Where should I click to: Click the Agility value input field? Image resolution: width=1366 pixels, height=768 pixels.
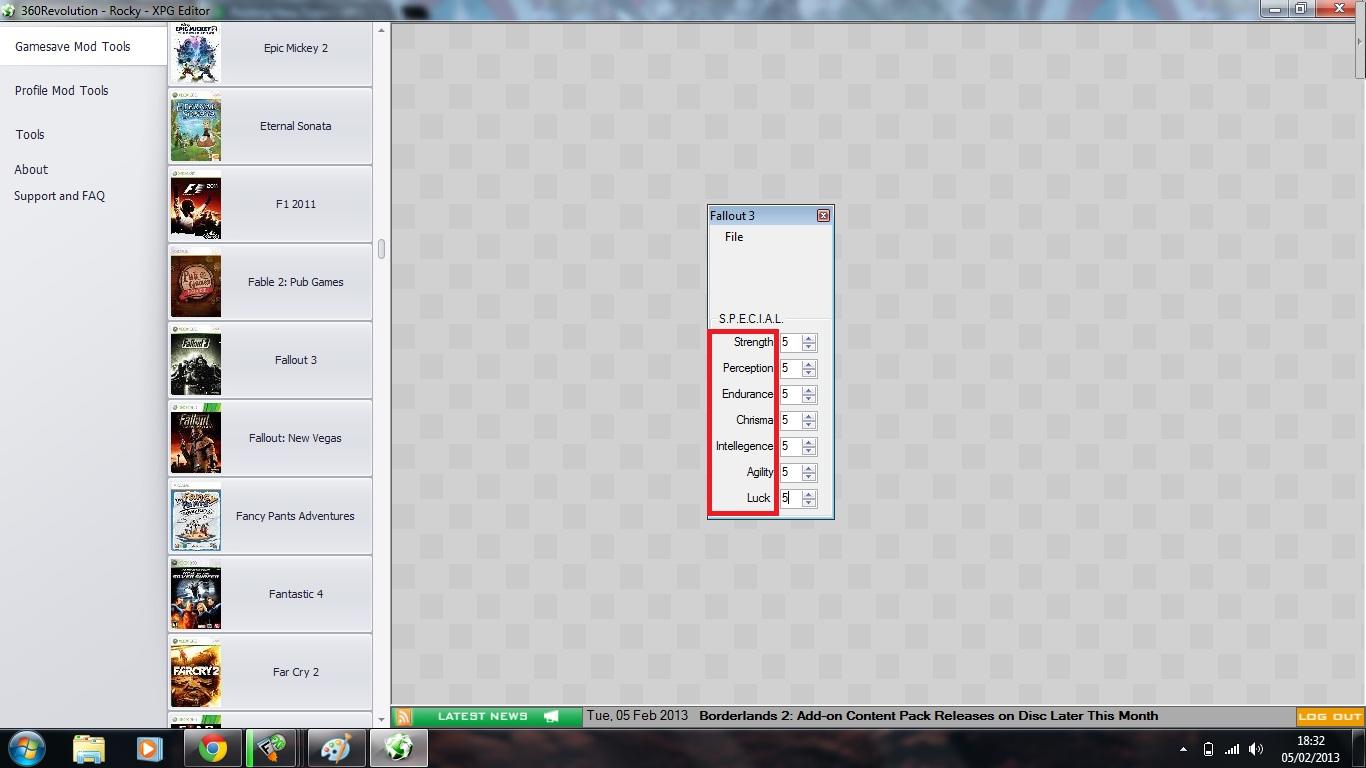click(x=790, y=472)
